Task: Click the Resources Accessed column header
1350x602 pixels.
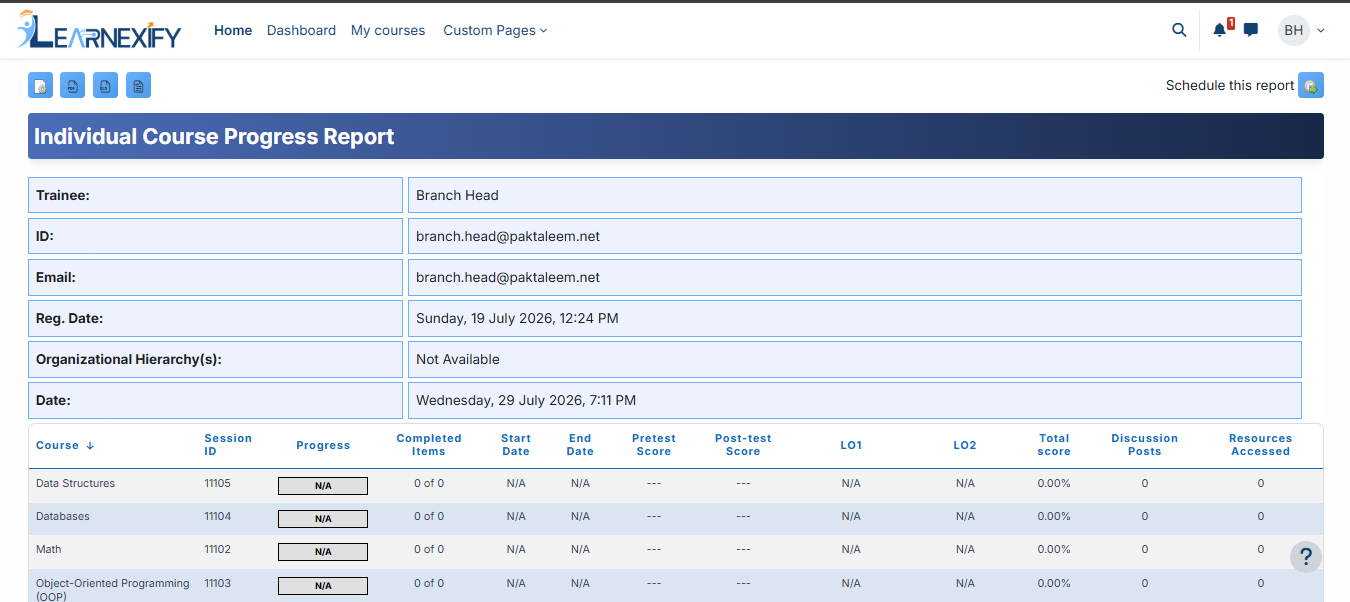Action: (1261, 445)
